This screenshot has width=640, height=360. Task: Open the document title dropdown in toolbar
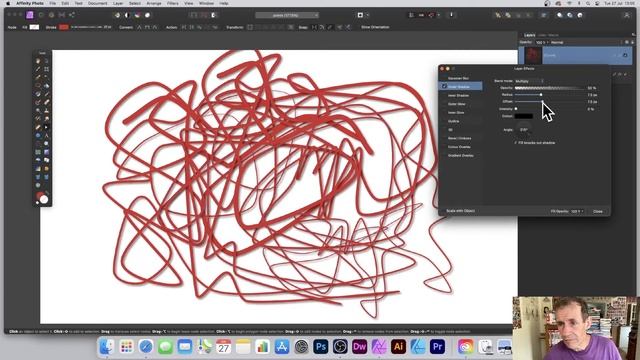tap(287, 15)
